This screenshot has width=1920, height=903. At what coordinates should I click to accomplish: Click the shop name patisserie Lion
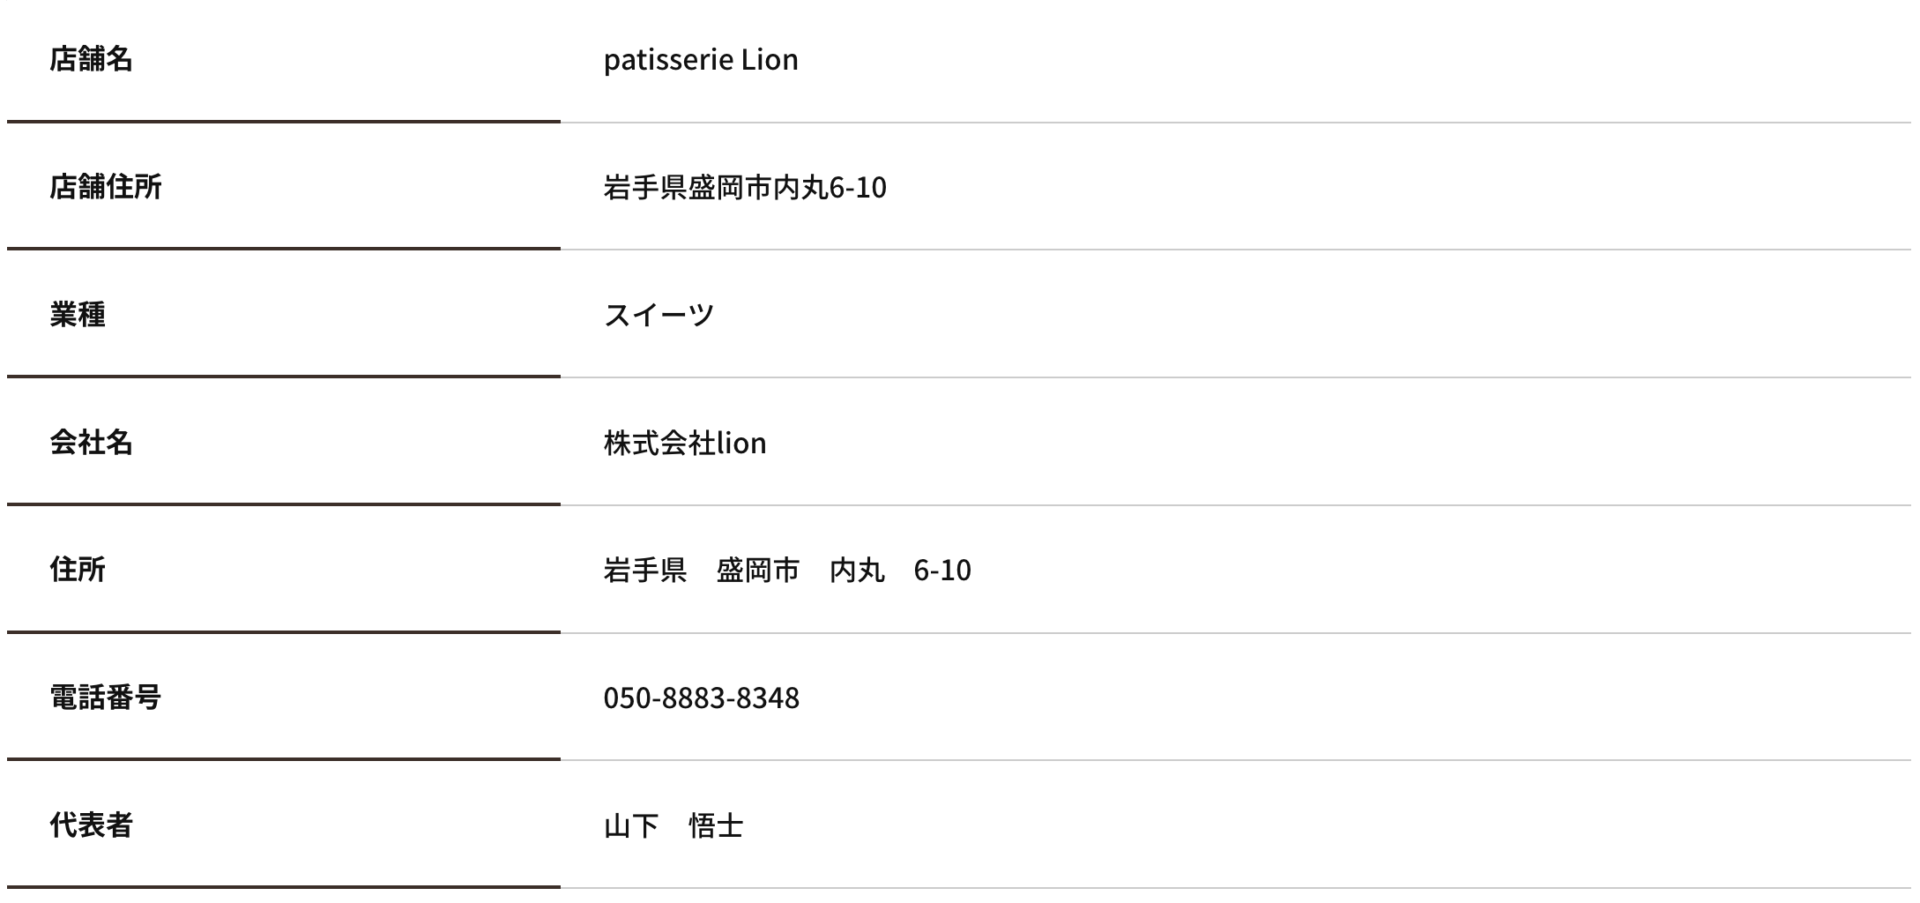[x=700, y=60]
